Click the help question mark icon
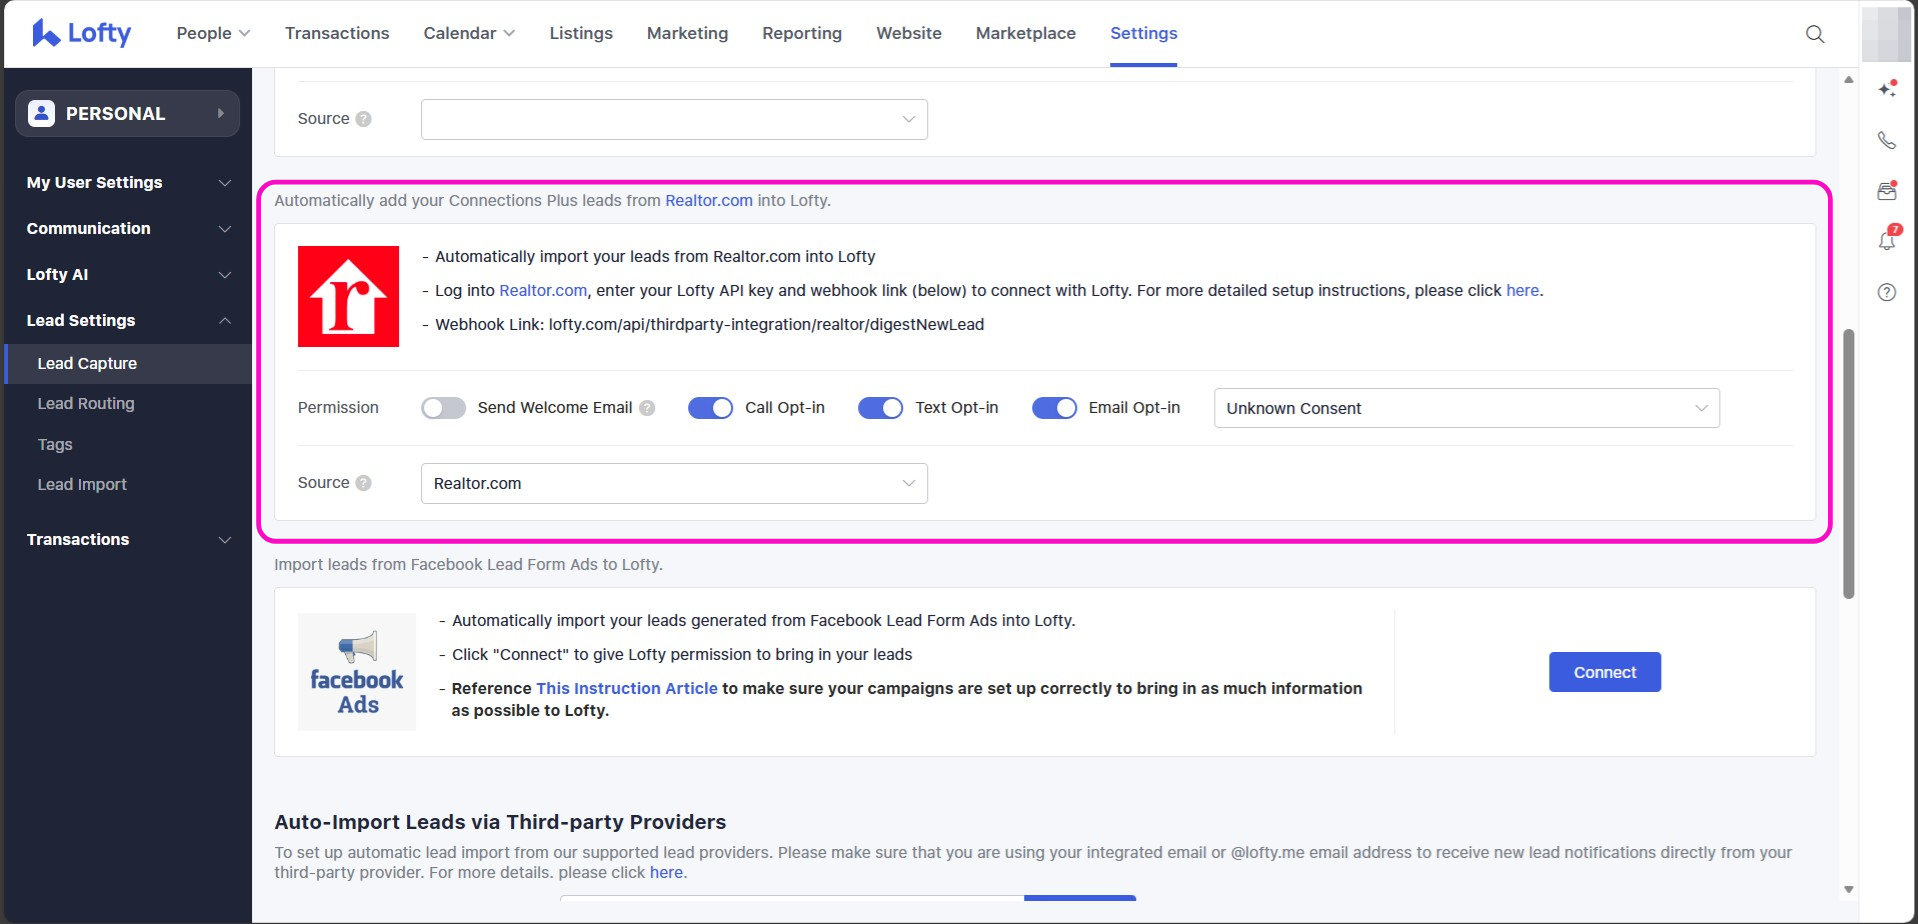This screenshot has width=1918, height=924. (1886, 292)
